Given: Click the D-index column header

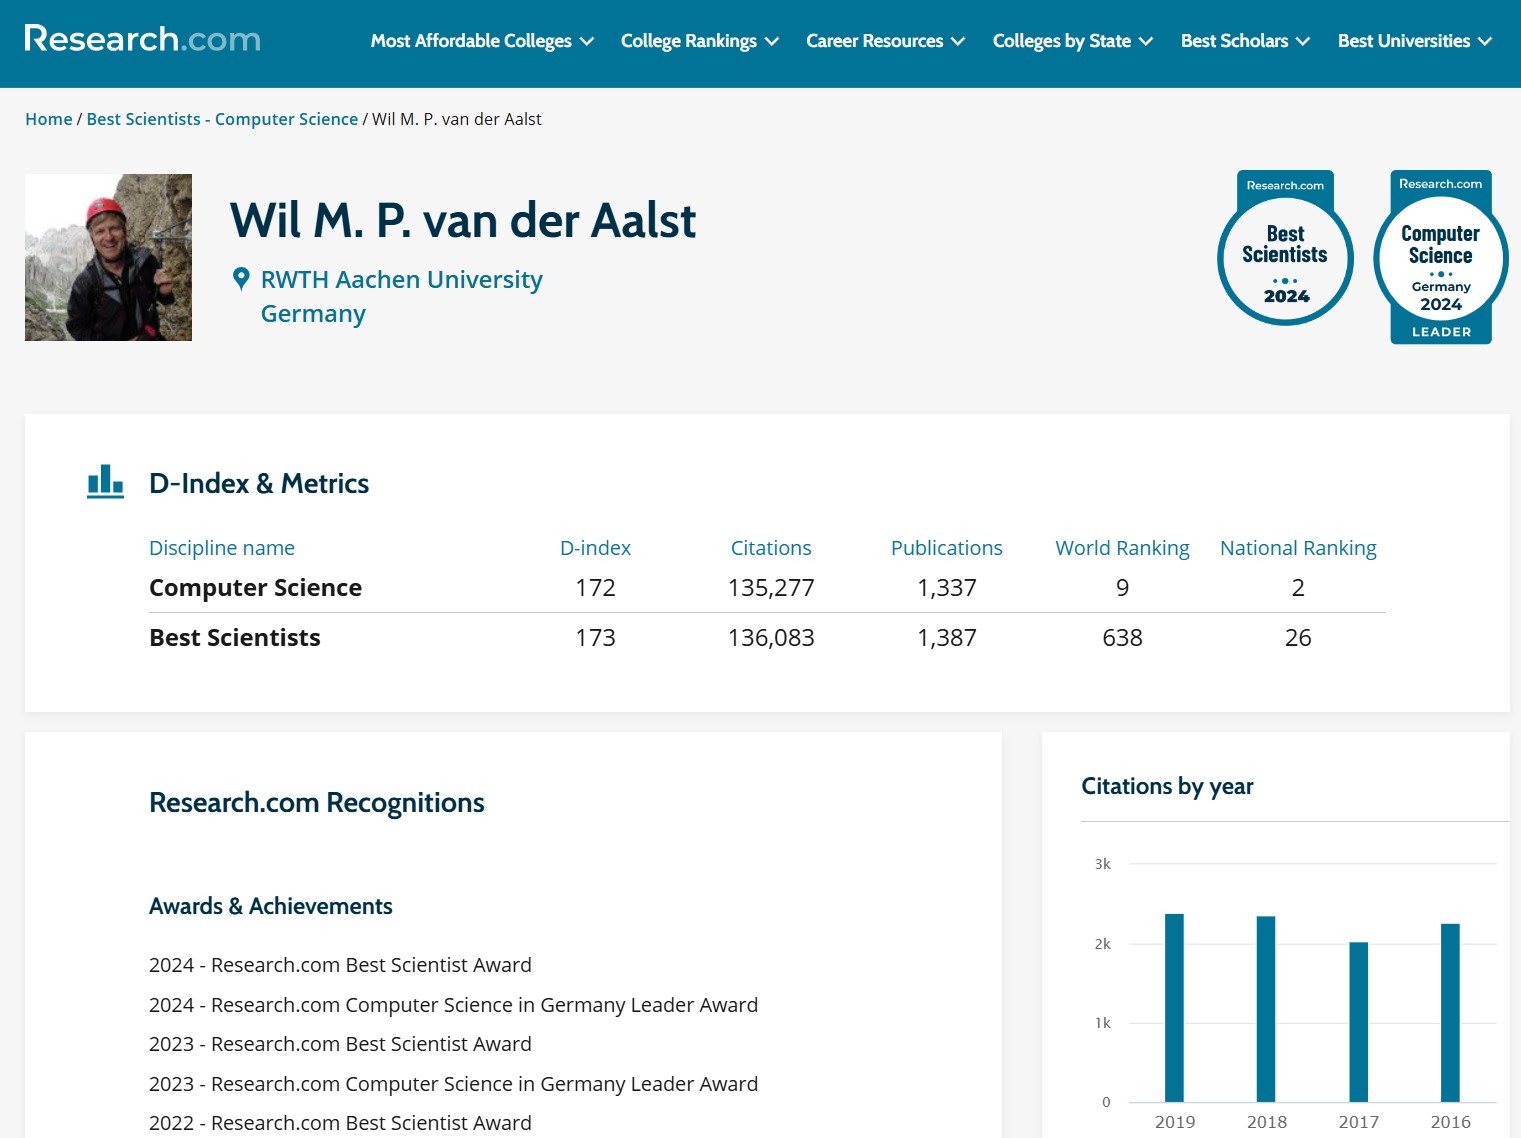Looking at the screenshot, I should tap(595, 548).
